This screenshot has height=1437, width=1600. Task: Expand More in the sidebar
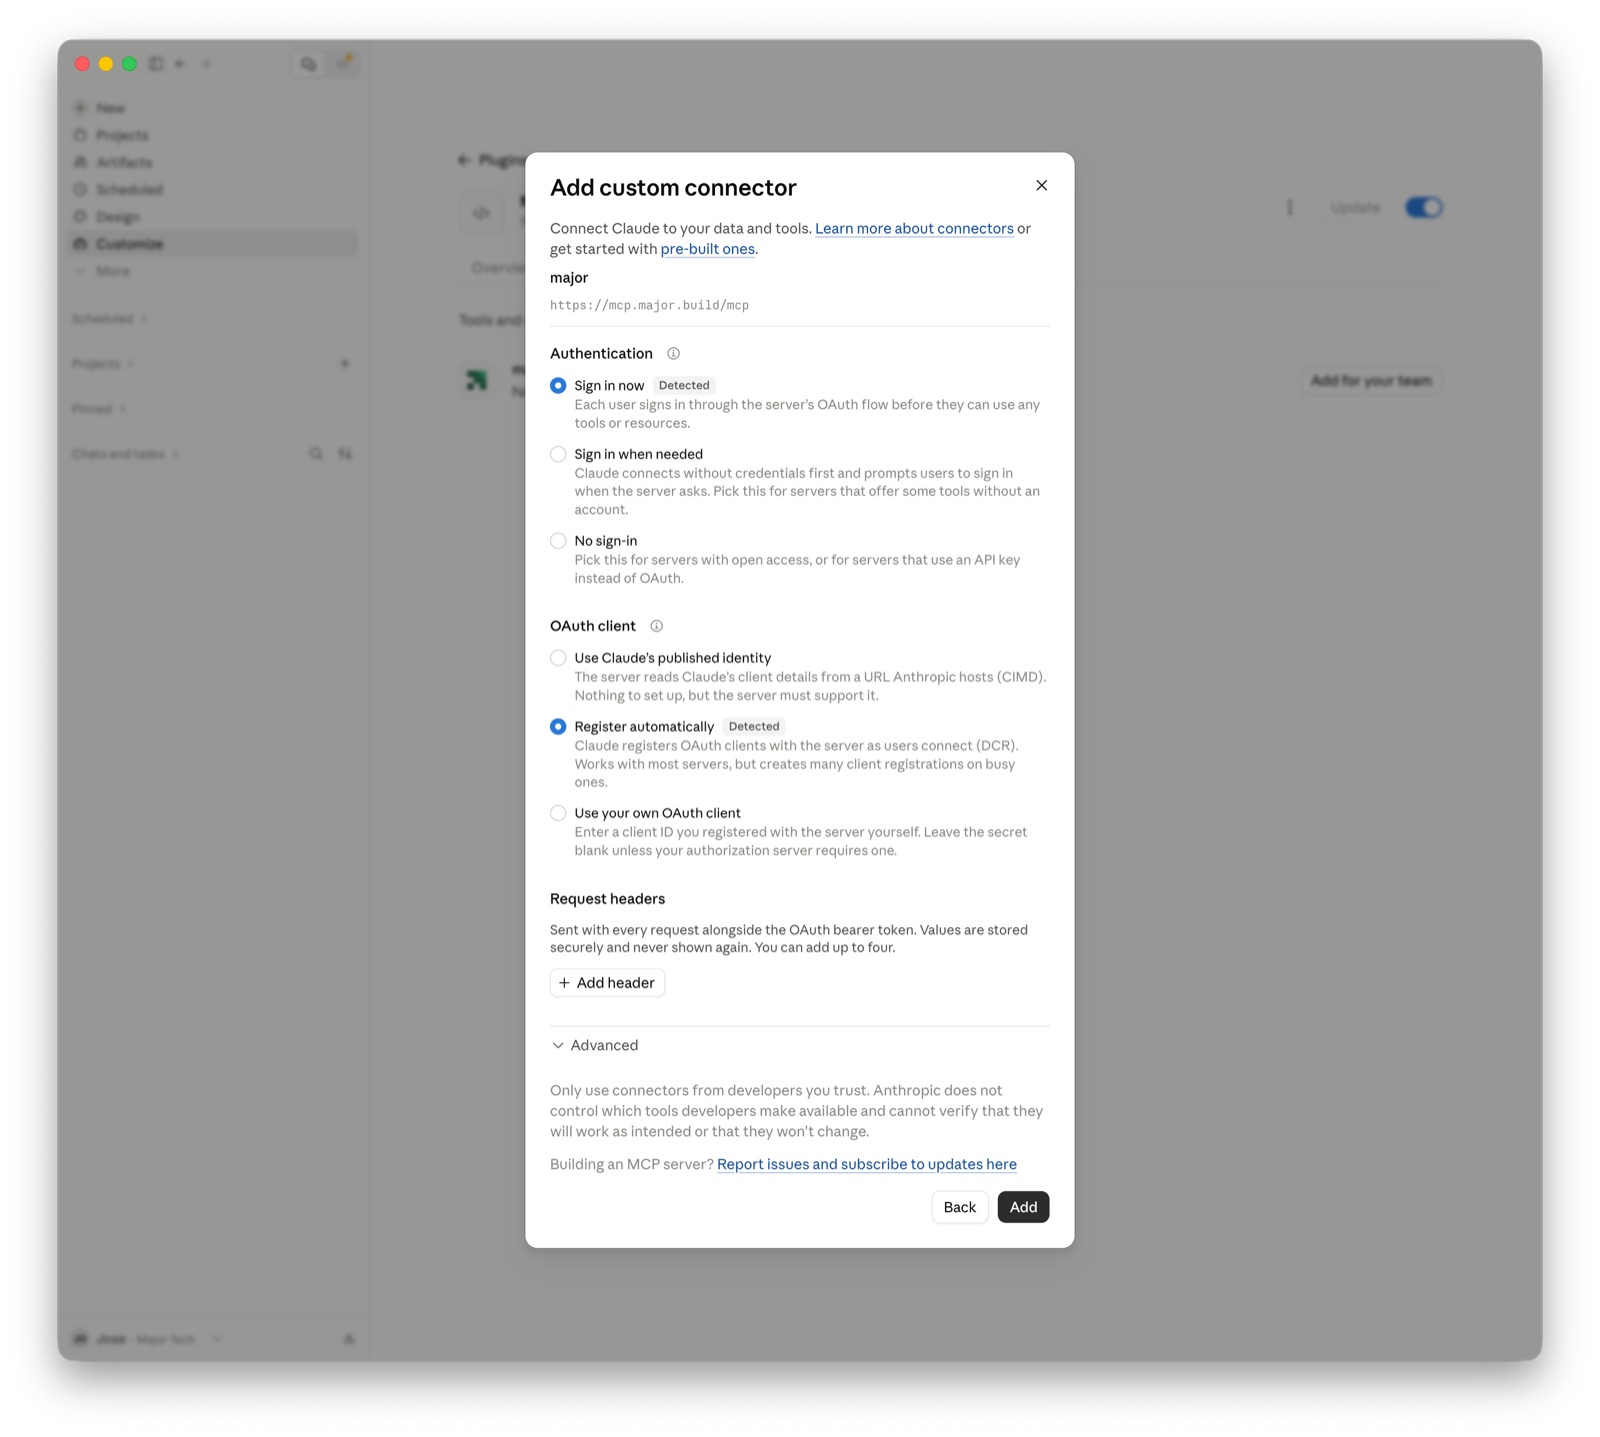click(x=103, y=272)
